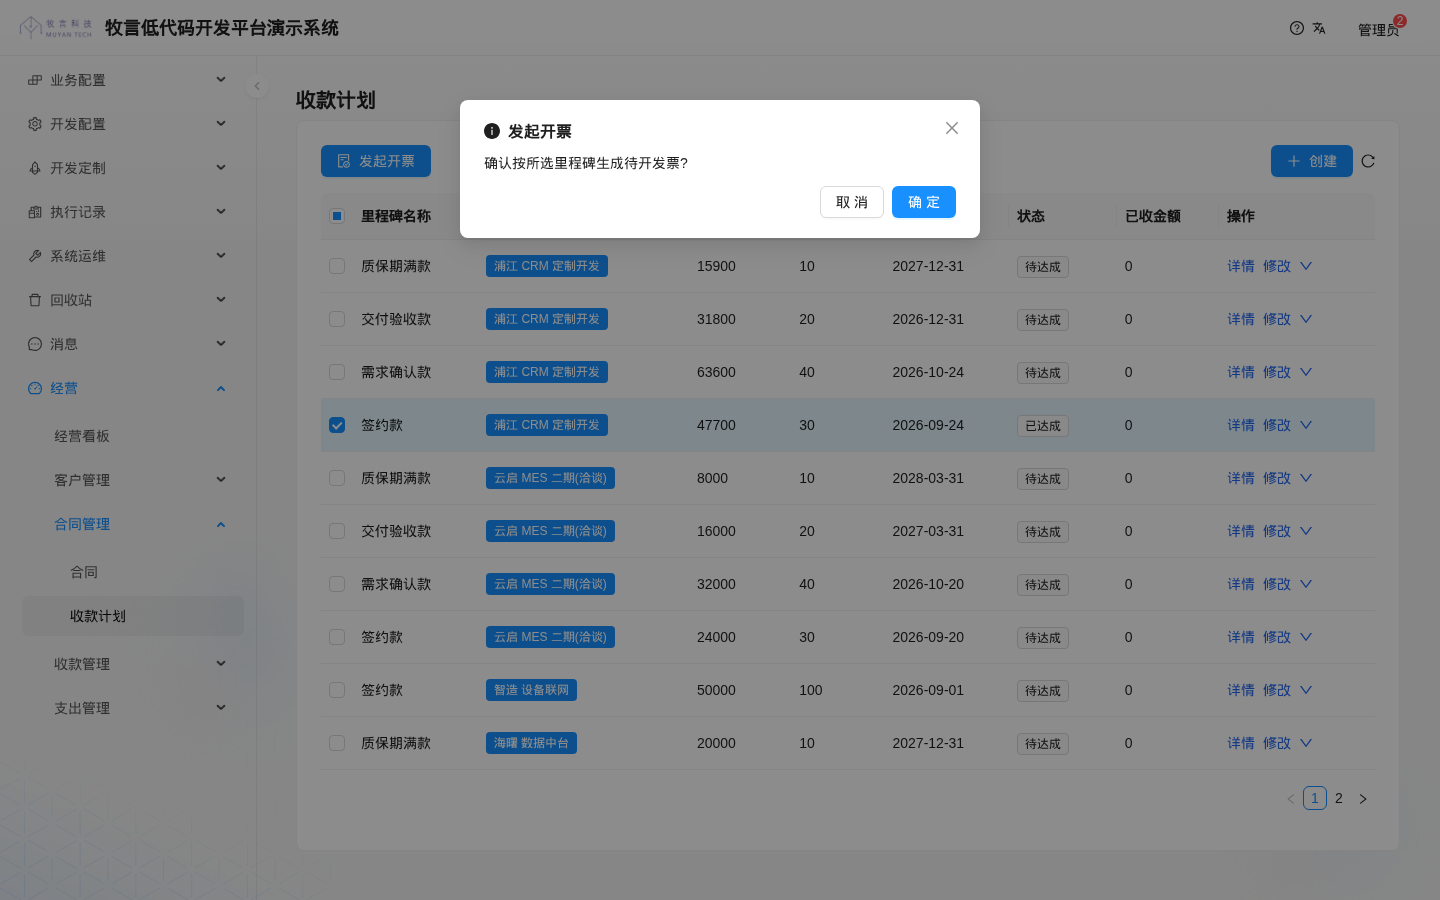Viewport: 1440px width, 900px height.
Task: Open the language translation icon
Action: tap(1319, 28)
